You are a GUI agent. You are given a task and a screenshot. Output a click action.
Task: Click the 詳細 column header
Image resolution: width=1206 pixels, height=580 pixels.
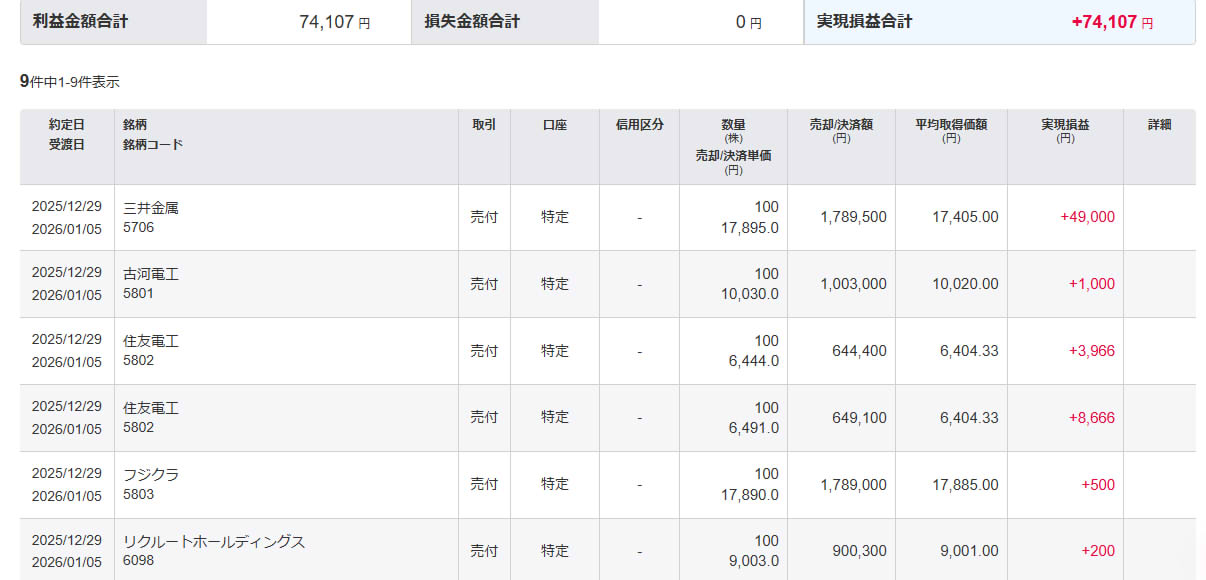pyautogui.click(x=1159, y=125)
